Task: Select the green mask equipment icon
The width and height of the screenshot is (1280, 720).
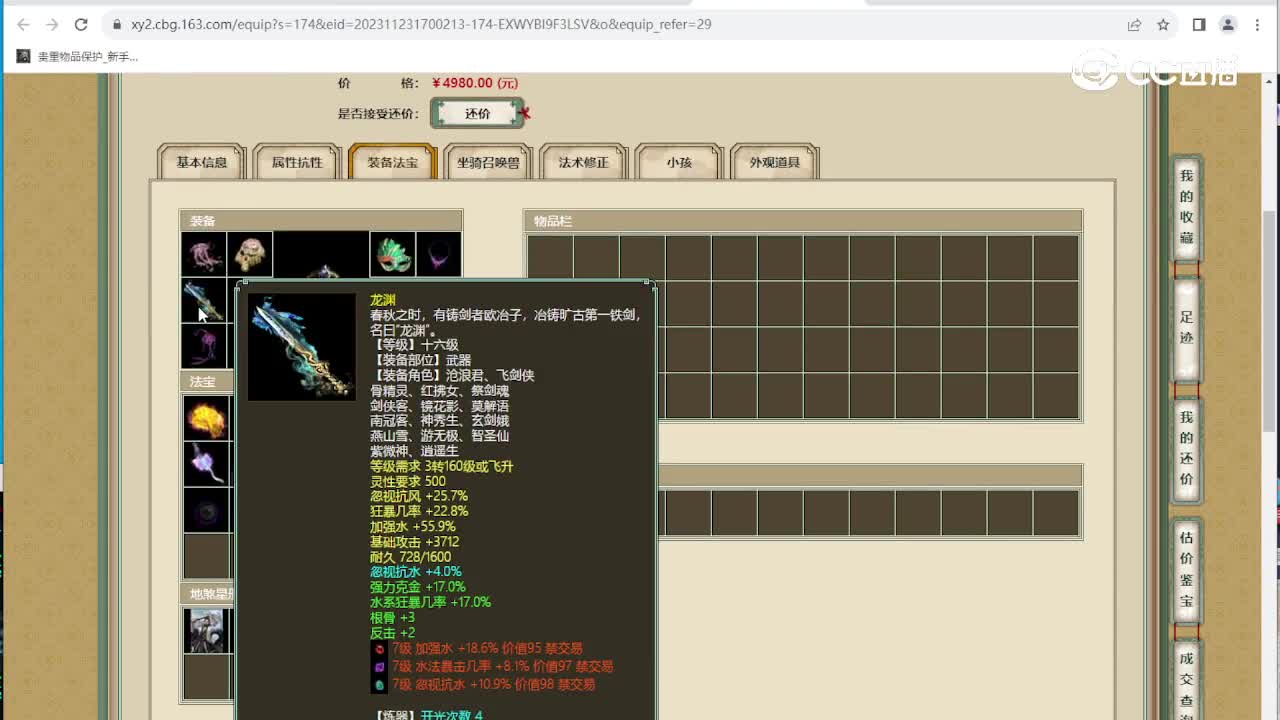Action: click(392, 255)
